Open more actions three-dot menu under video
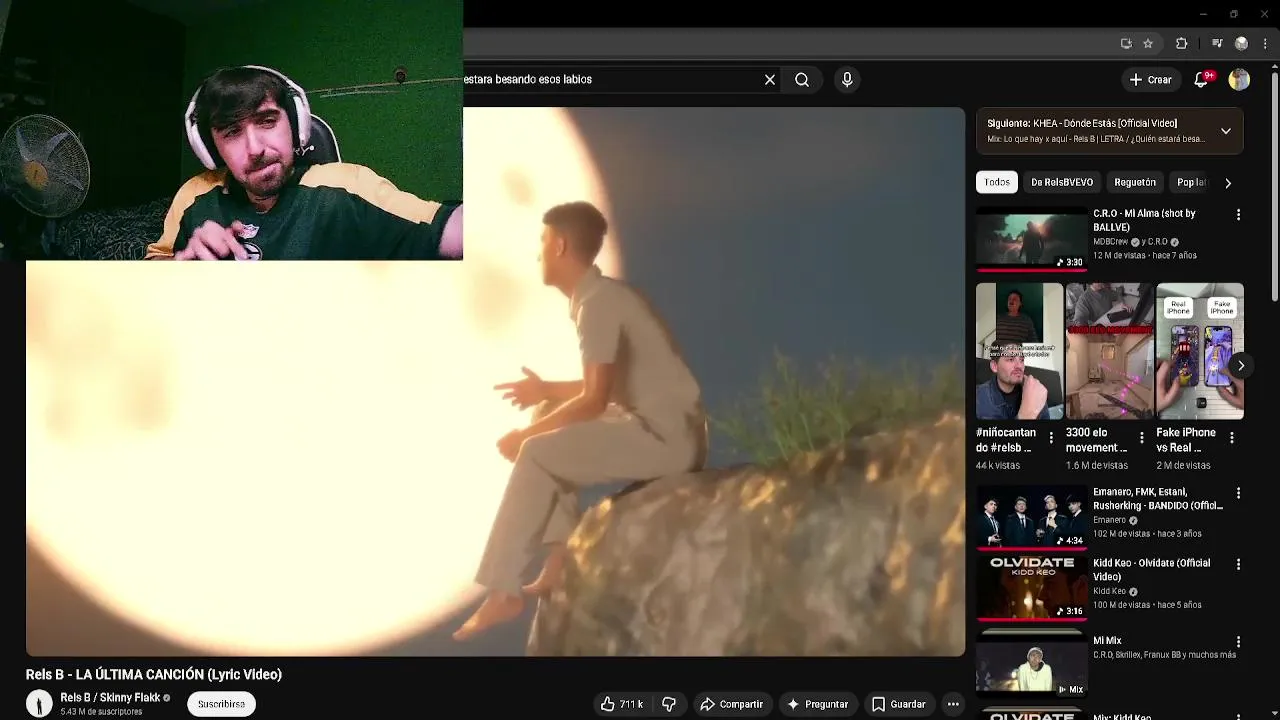Screen dimensions: 1280x720 pyautogui.click(x=953, y=704)
